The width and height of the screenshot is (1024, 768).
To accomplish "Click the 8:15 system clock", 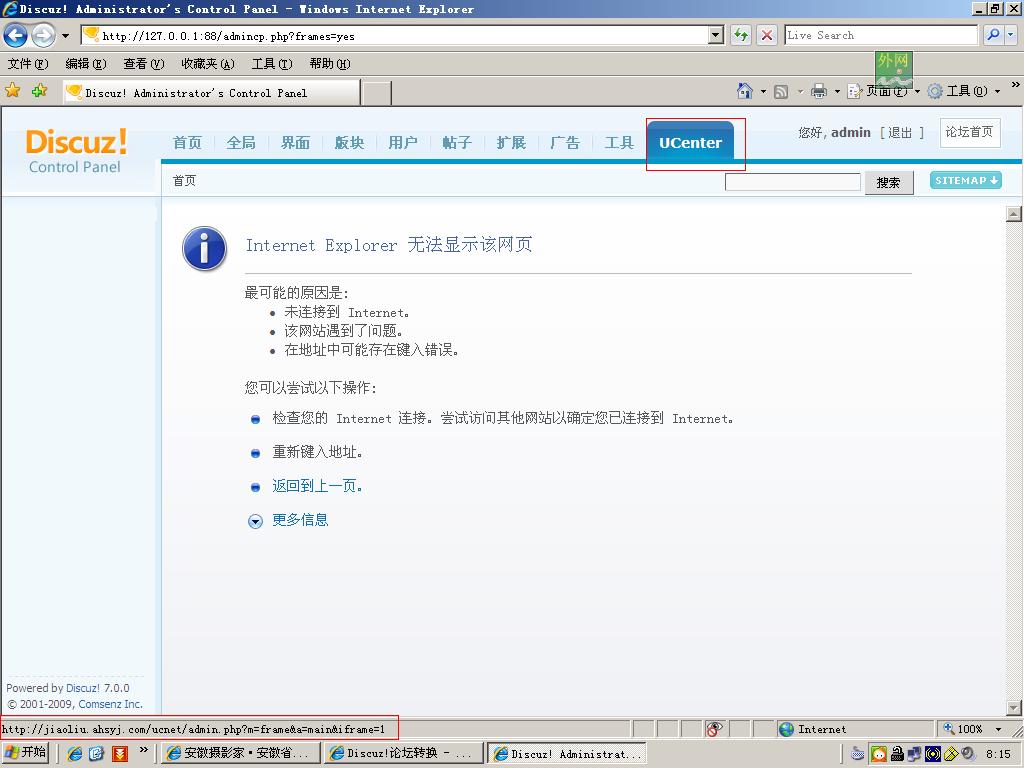I will (x=998, y=754).
